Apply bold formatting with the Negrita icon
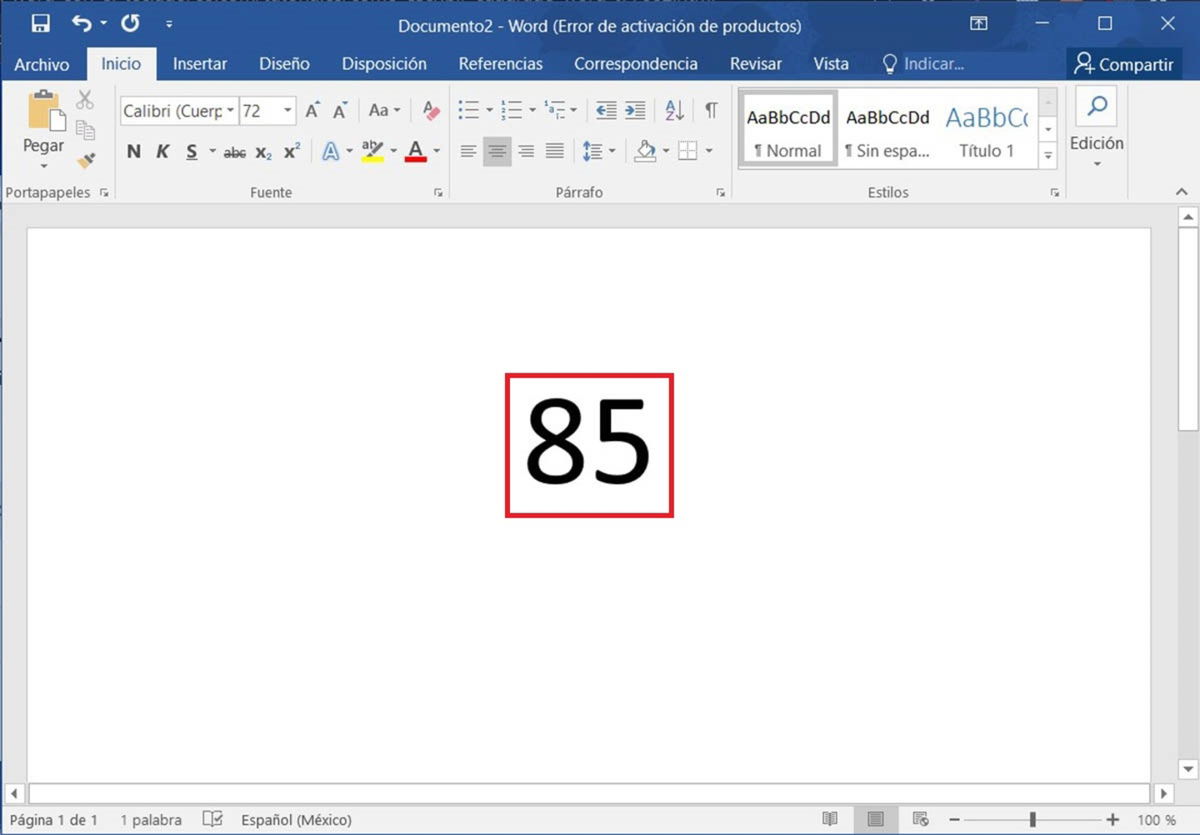This screenshot has height=835, width=1200. 134,151
